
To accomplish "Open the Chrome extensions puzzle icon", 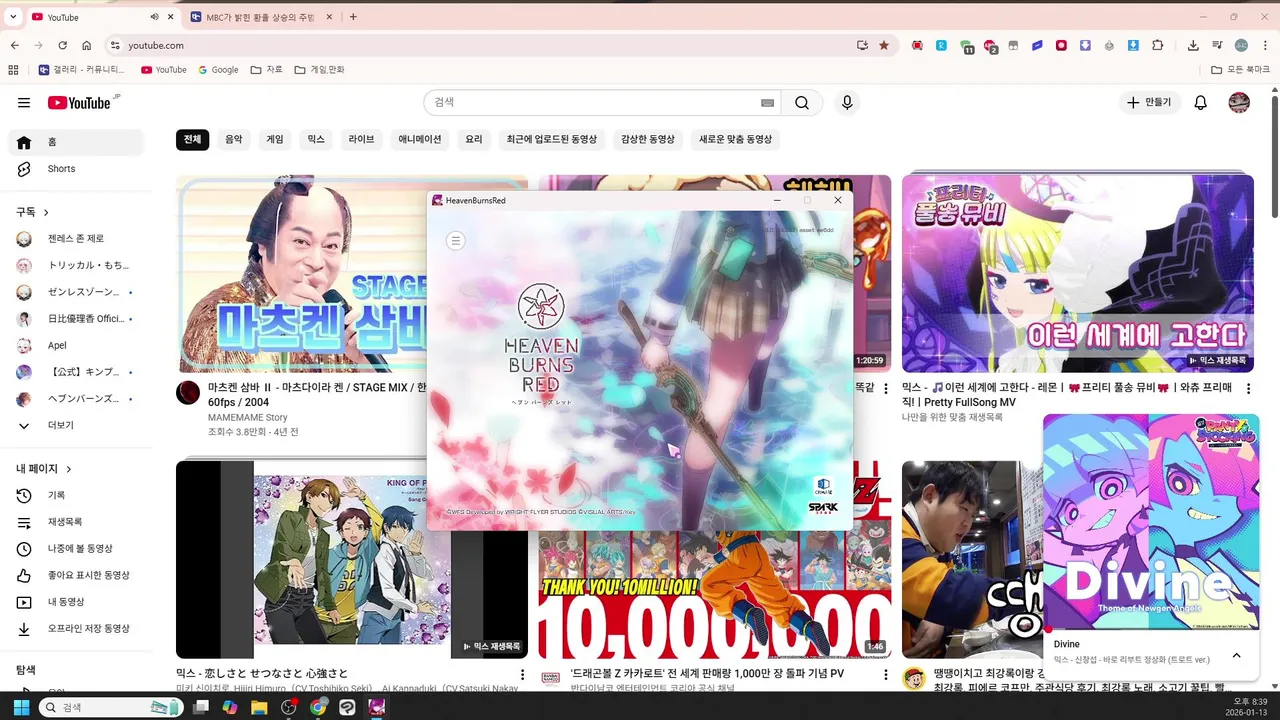I will pyautogui.click(x=1158, y=45).
